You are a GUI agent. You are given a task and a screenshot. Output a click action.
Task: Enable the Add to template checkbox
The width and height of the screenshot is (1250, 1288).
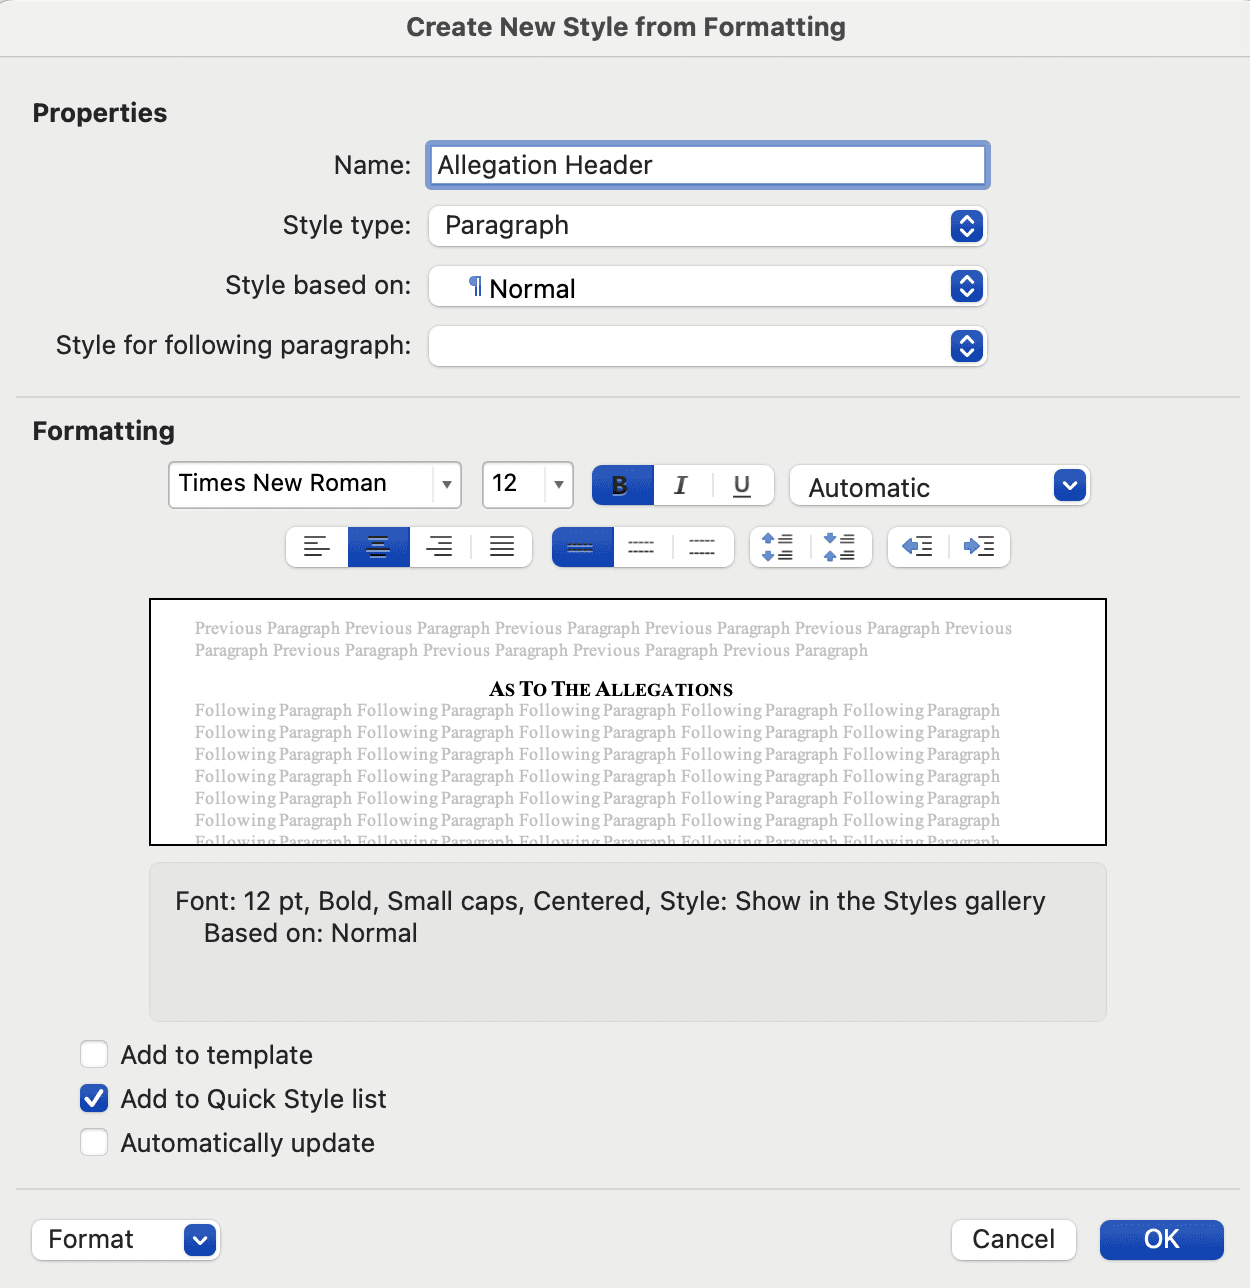pyautogui.click(x=93, y=1054)
